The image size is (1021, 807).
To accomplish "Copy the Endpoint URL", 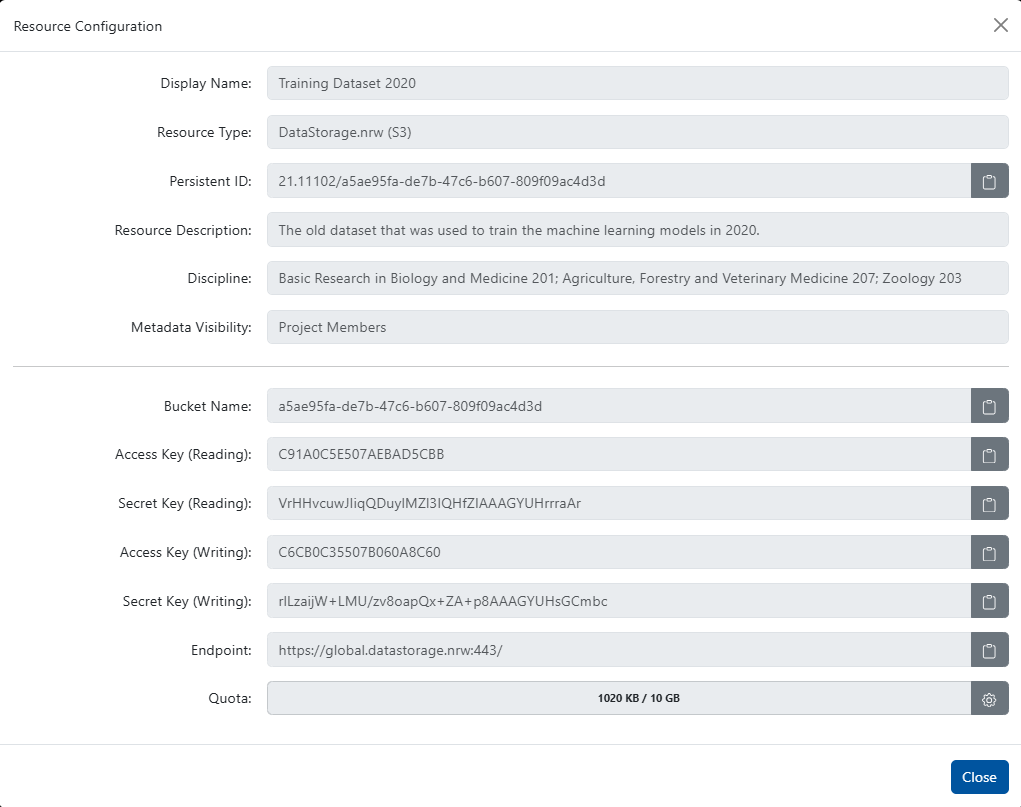I will [x=989, y=650].
